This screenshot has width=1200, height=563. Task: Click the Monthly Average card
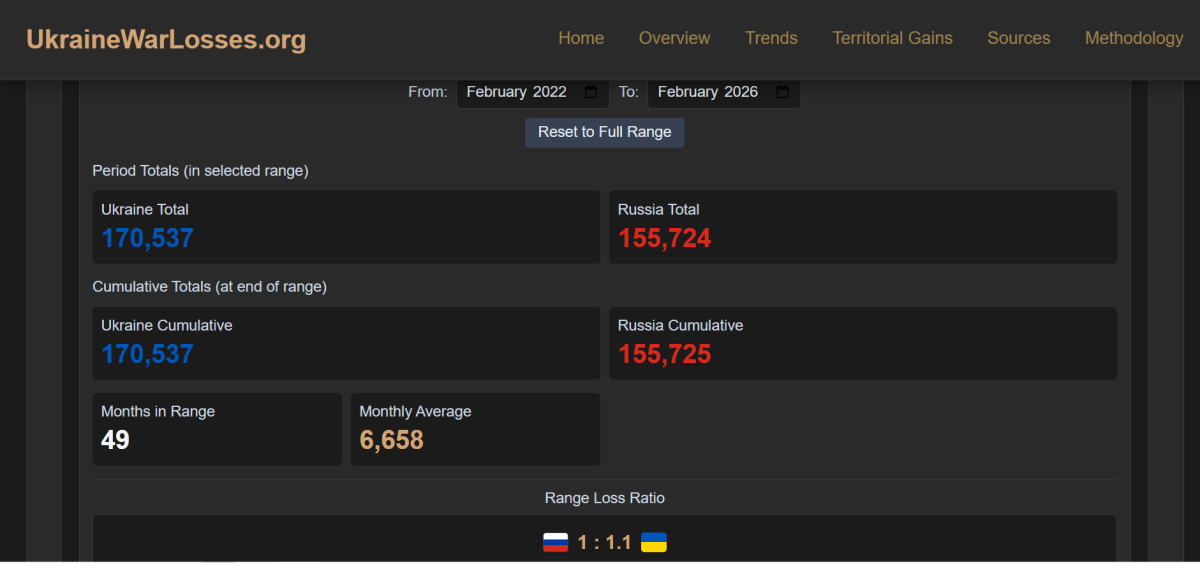[475, 429]
